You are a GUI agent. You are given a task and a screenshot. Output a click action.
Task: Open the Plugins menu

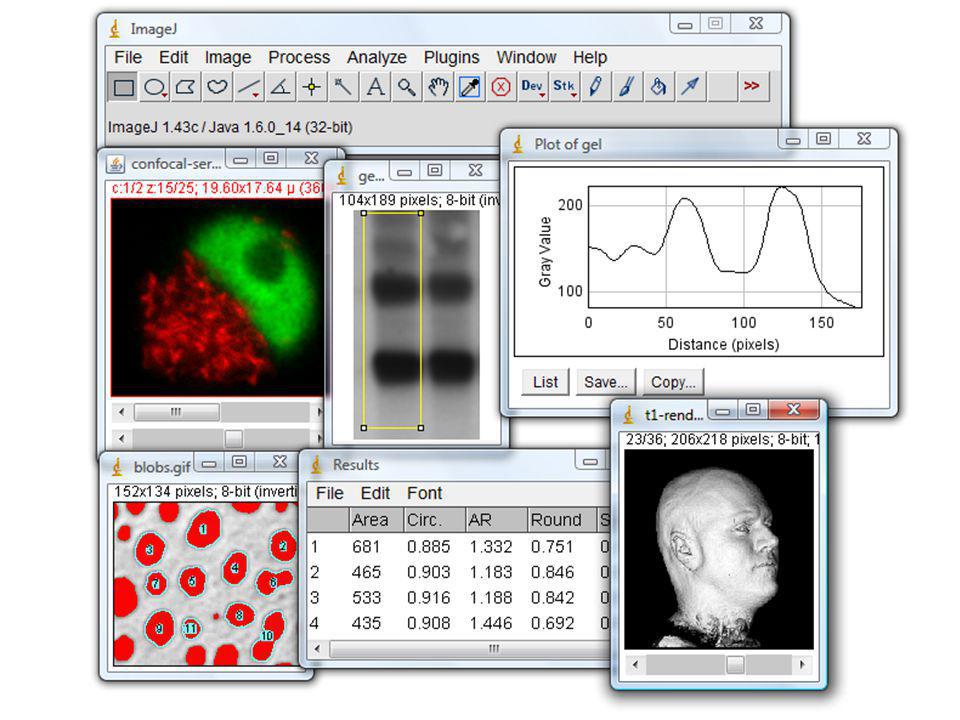(451, 58)
